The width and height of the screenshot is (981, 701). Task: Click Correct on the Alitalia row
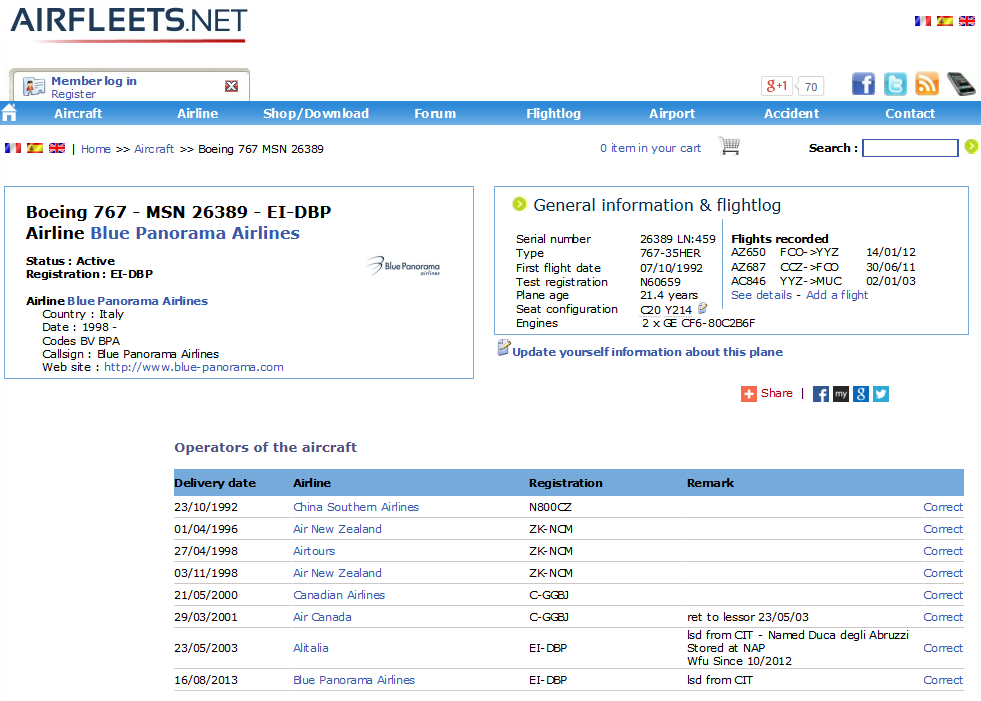pos(943,648)
